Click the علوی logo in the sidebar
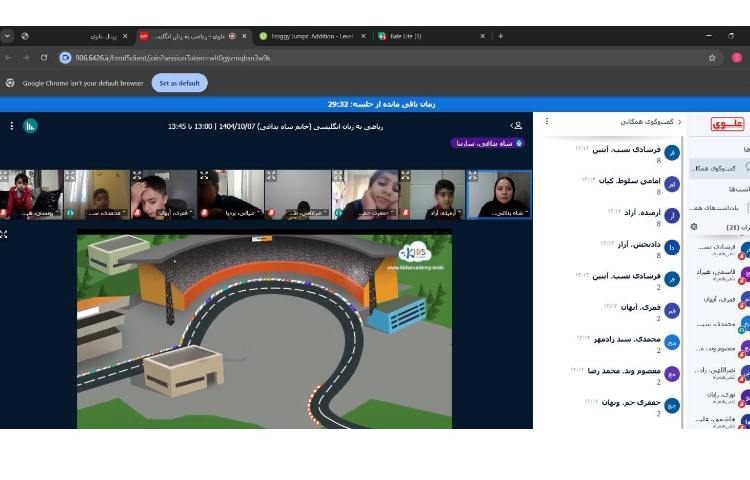Viewport: 750px width, 480px height. tap(727, 124)
